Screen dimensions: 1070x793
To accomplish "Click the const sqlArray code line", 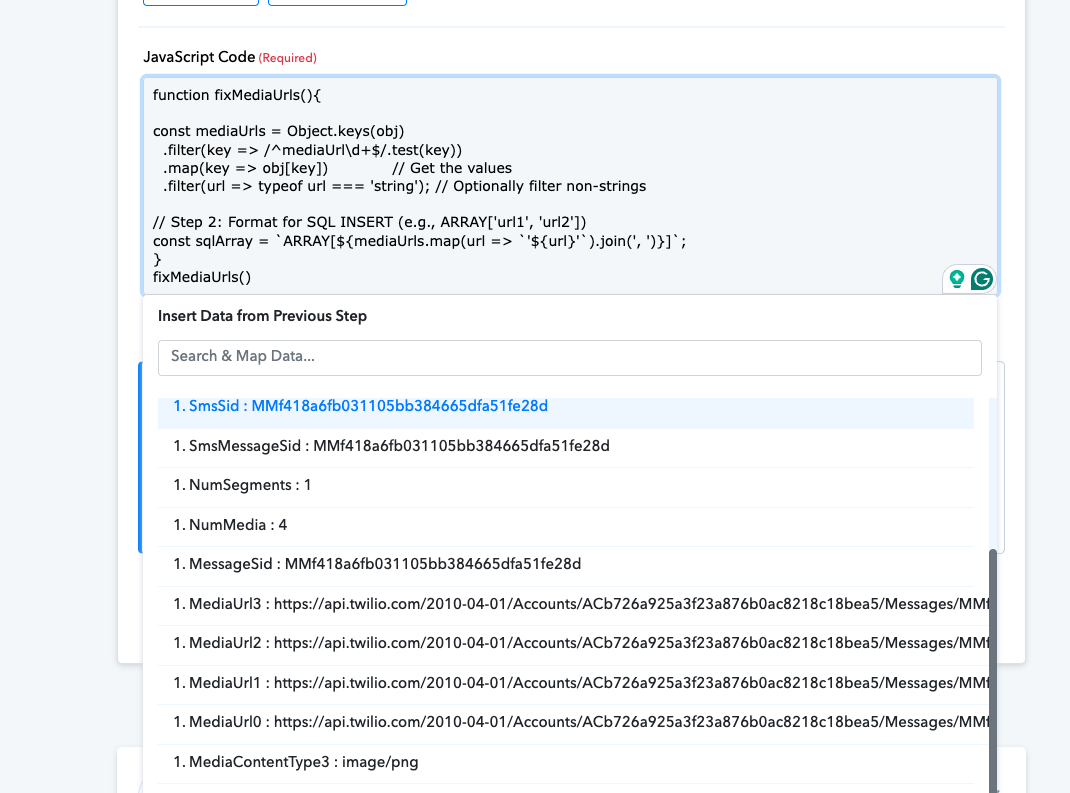I will tap(419, 241).
